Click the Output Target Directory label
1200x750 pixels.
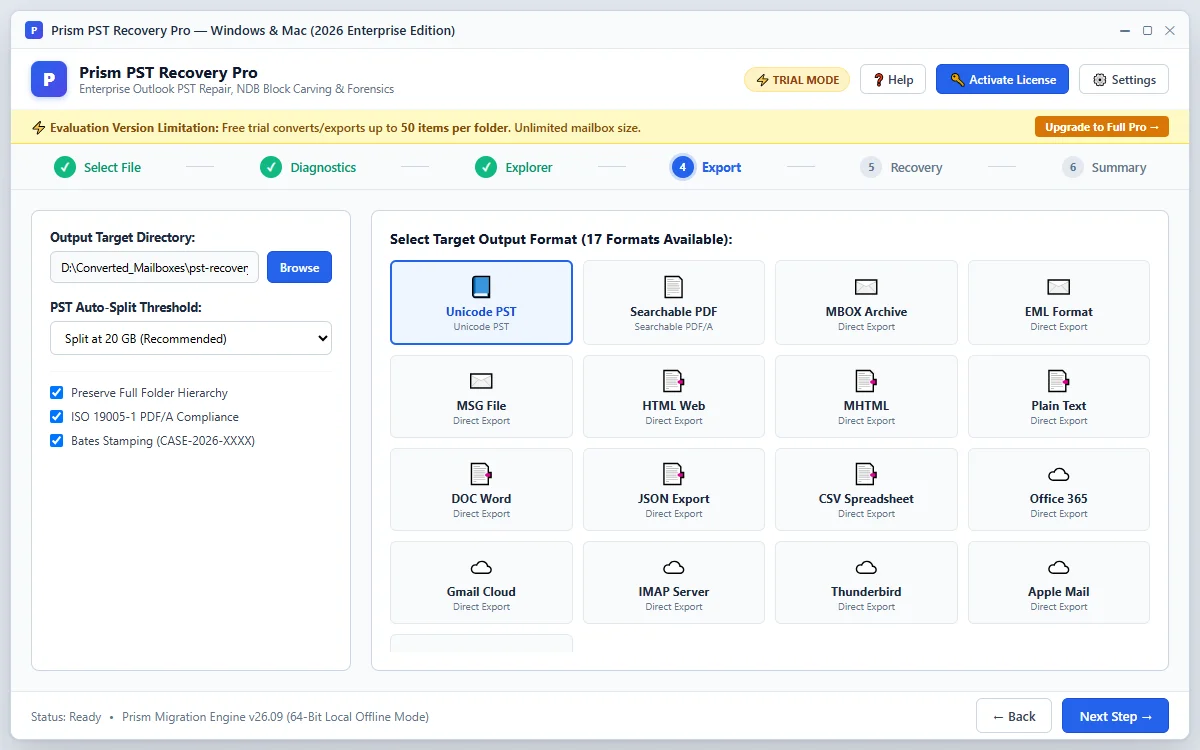pyautogui.click(x=122, y=238)
